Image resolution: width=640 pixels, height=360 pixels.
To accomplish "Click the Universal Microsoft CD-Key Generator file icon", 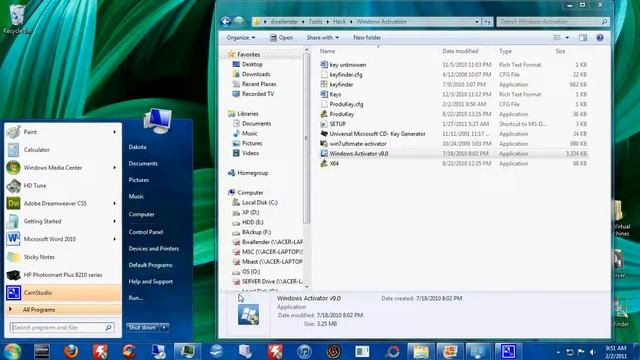I will click(x=324, y=134).
